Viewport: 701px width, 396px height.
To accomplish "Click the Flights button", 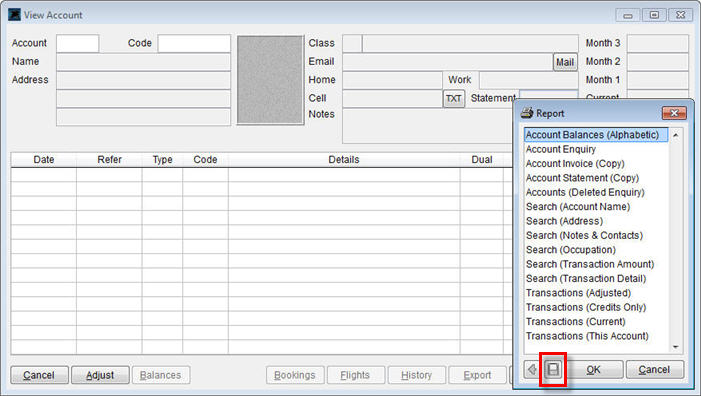I will (x=355, y=375).
